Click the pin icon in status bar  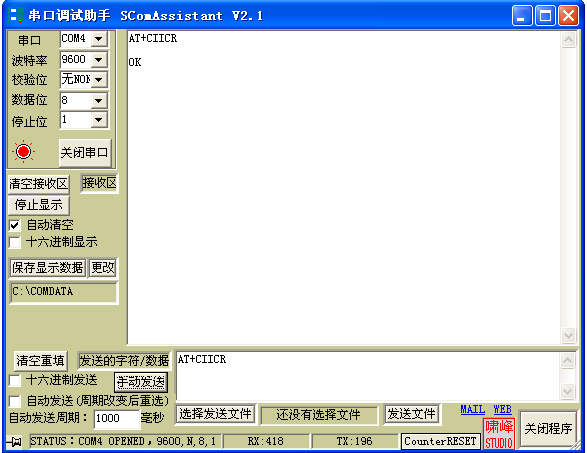point(15,442)
